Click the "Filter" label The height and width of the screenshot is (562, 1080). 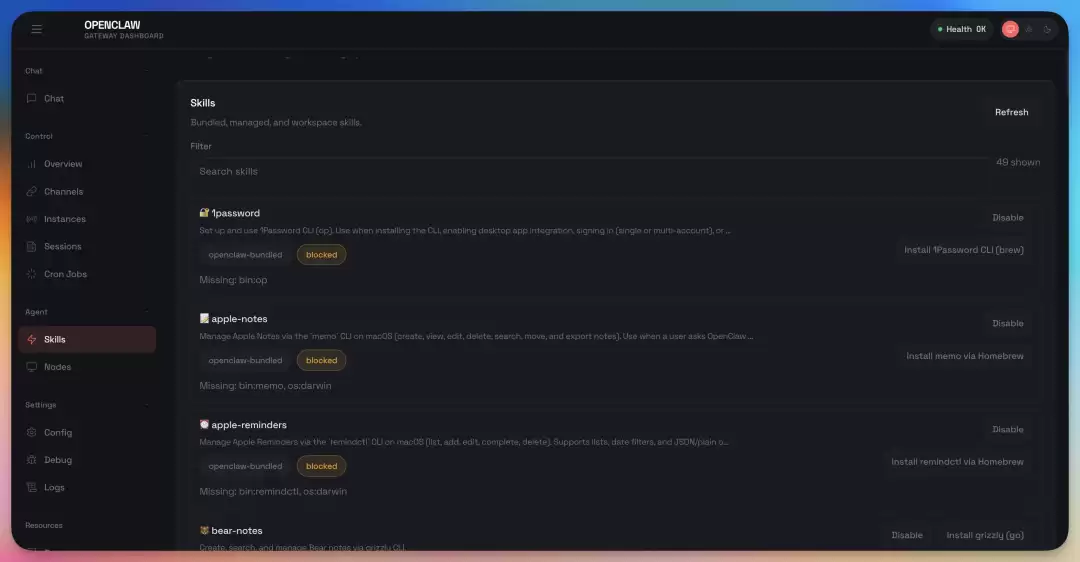200,146
